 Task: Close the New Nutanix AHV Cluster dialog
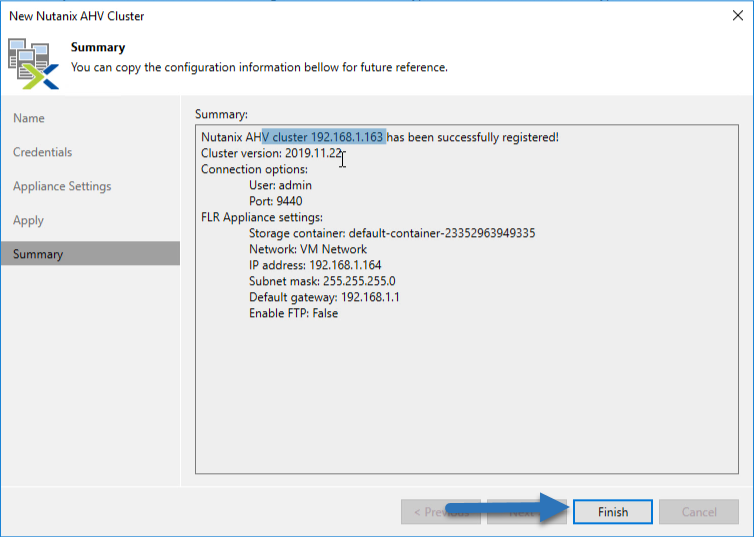[x=738, y=15]
